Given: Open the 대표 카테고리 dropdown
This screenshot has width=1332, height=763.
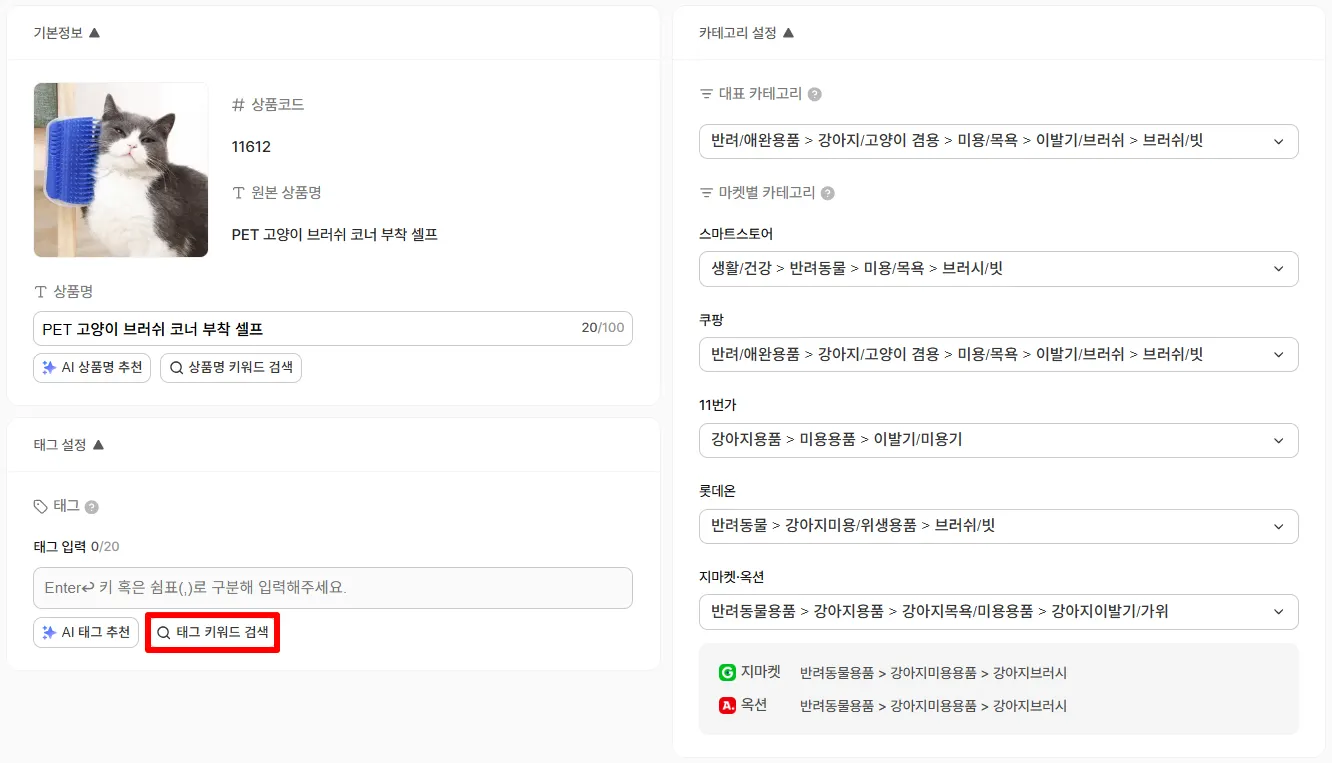Looking at the screenshot, I should pos(1278,141).
